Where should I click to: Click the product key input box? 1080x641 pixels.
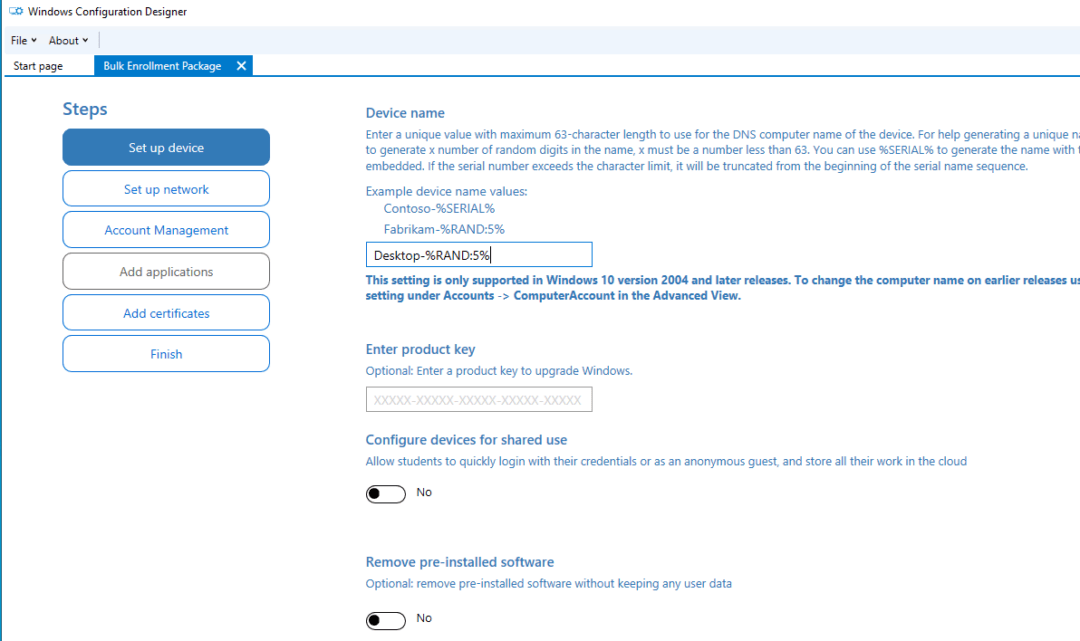click(478, 399)
